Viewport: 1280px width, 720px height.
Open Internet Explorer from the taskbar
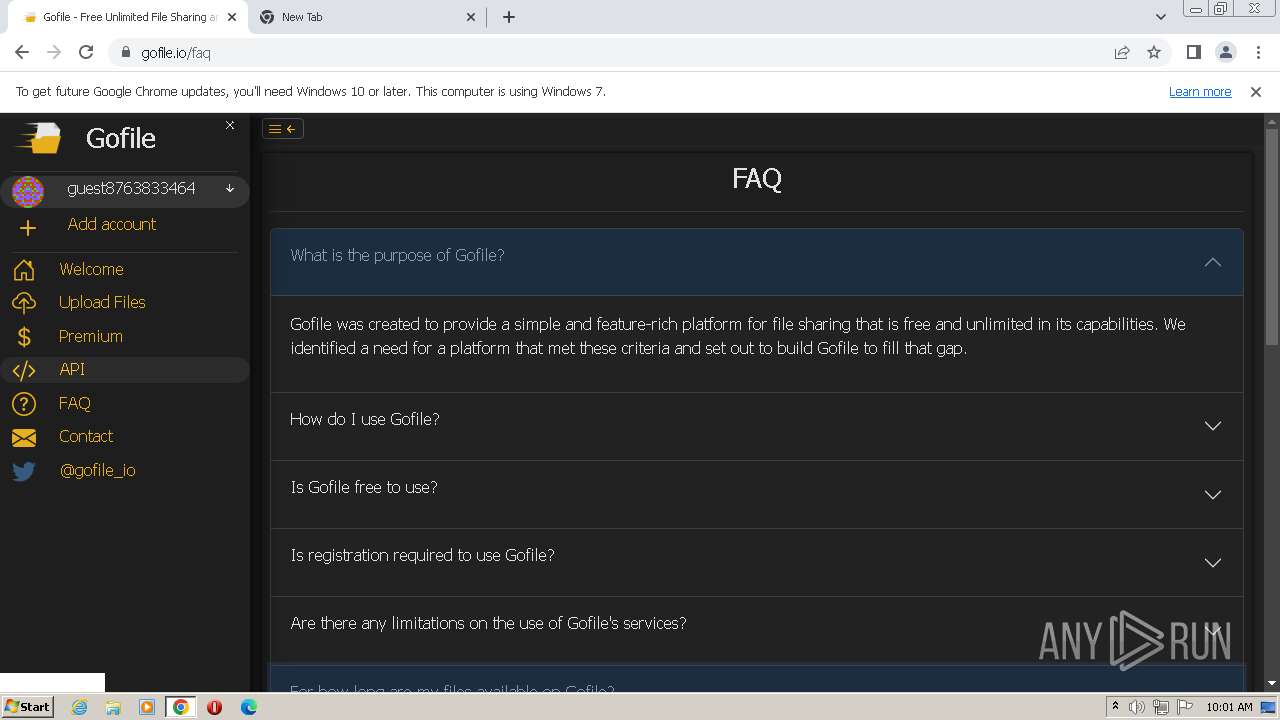(79, 707)
